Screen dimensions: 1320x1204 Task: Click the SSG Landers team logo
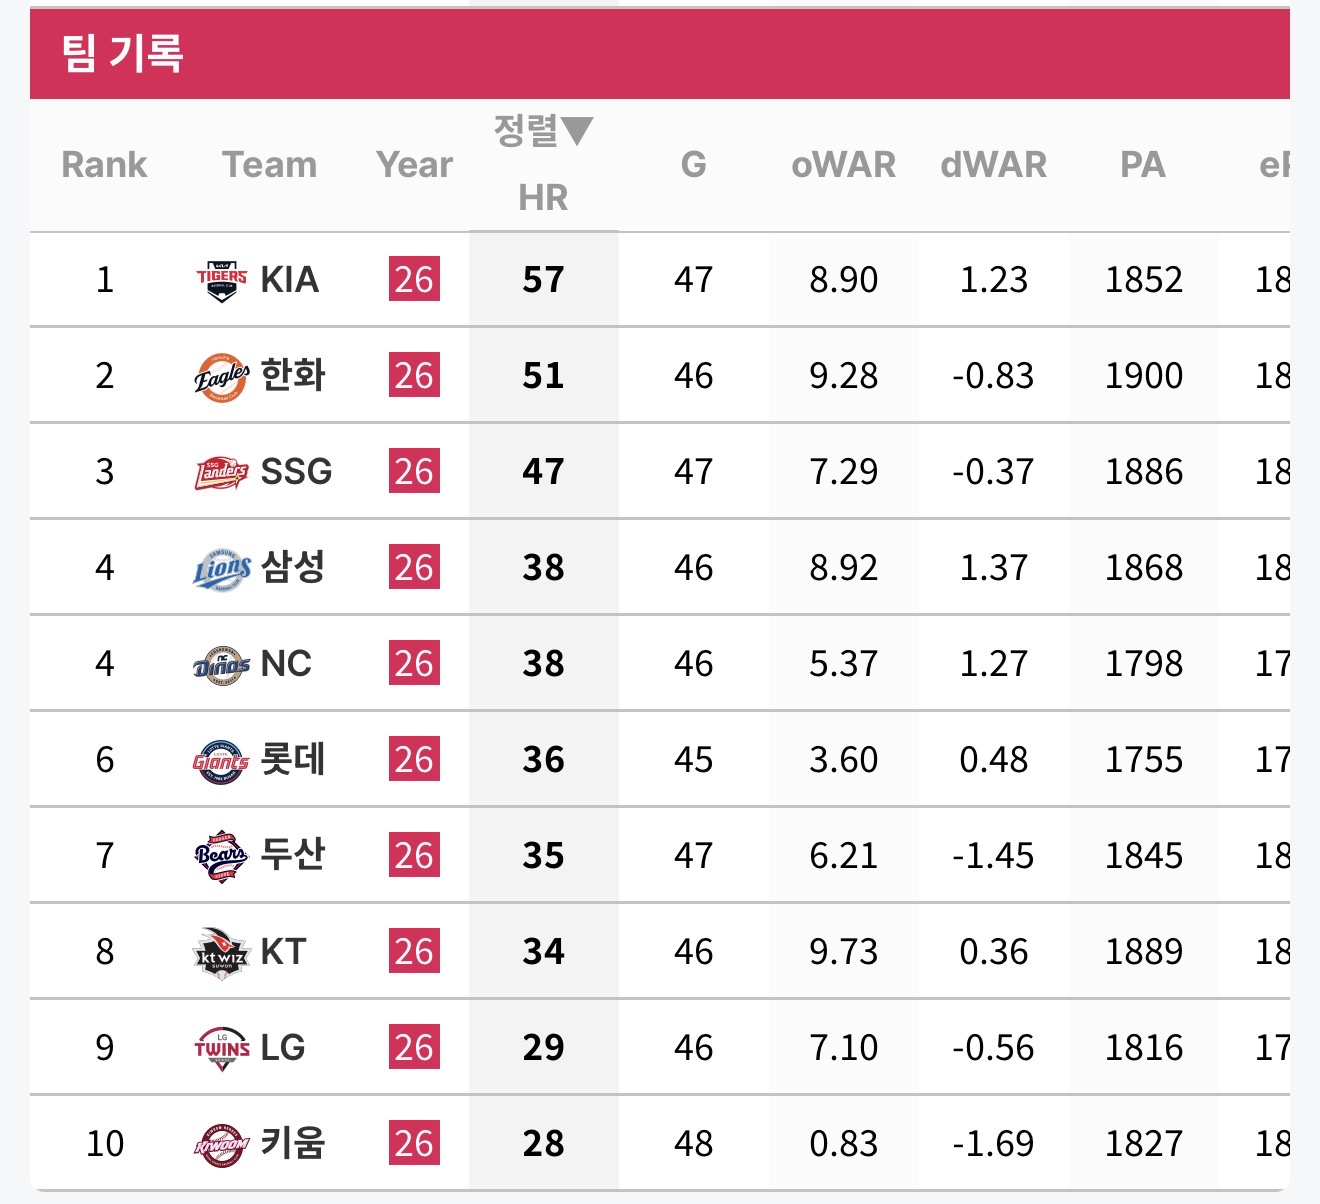[222, 472]
